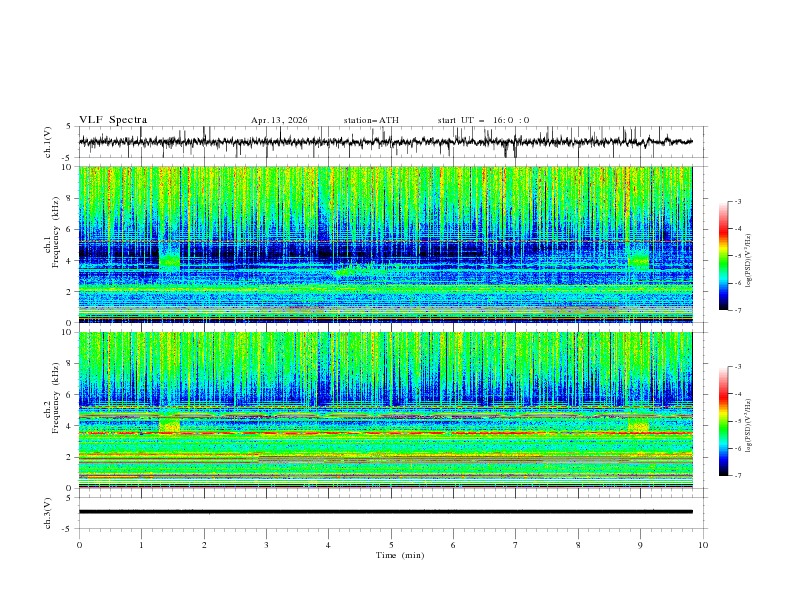Click the time axis tick label "1"
This screenshot has width=792, height=612.
tap(141, 545)
